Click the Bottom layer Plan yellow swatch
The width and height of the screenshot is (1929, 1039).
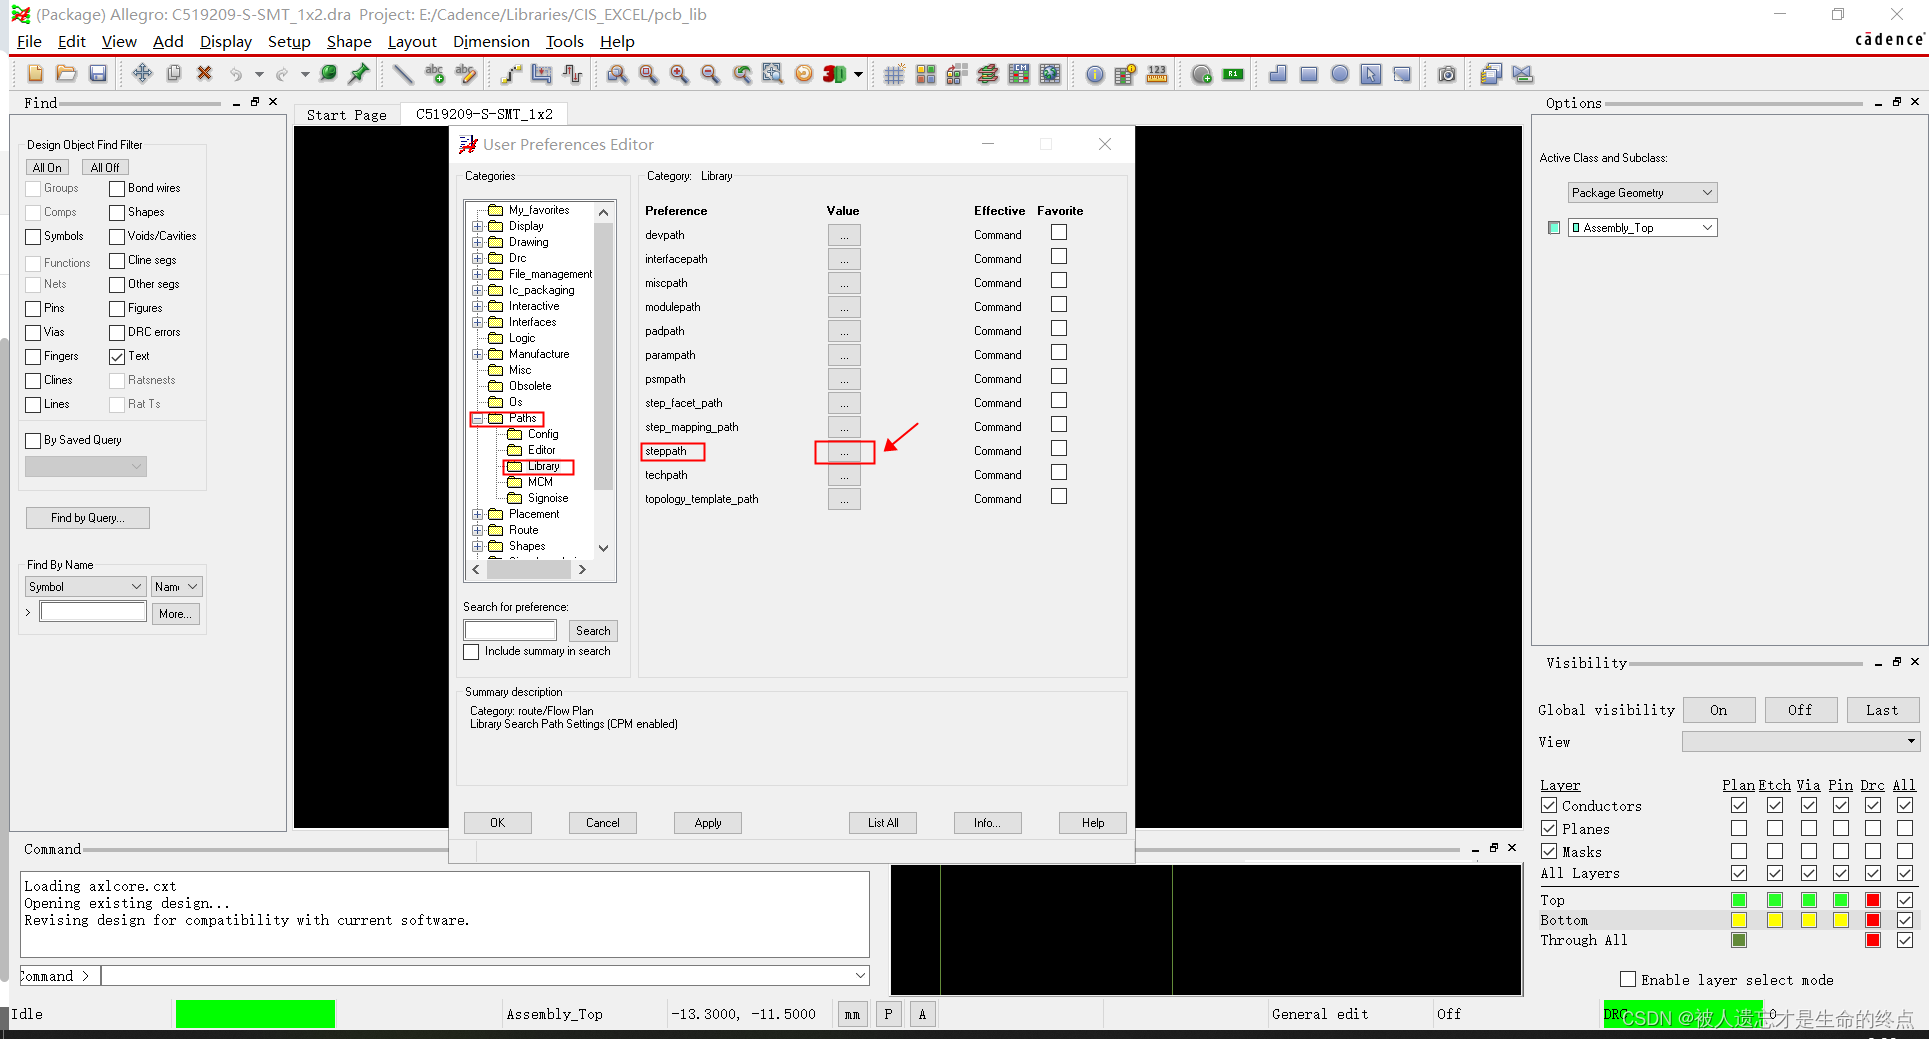click(x=1739, y=920)
